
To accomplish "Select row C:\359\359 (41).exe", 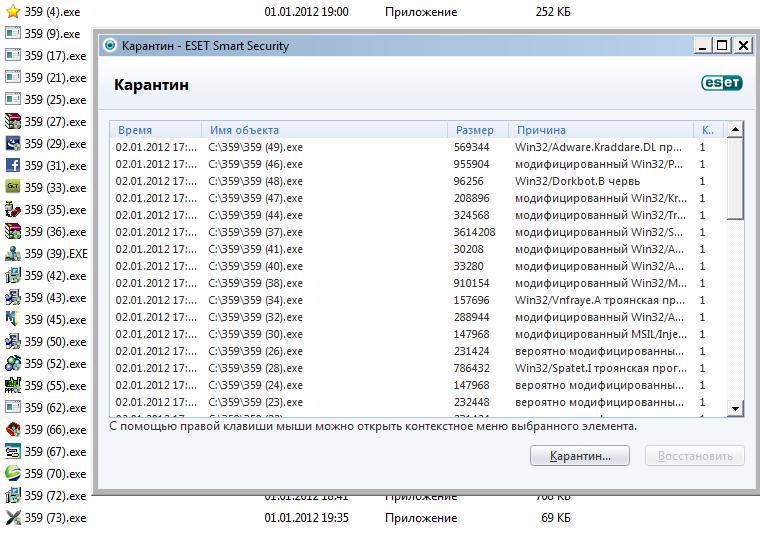I will [x=418, y=249].
